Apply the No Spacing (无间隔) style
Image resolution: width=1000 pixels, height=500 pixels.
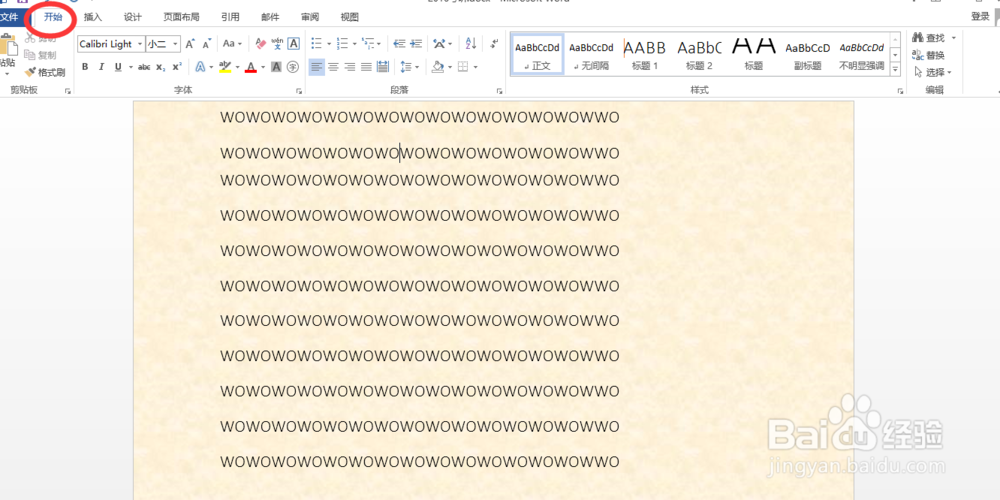[x=591, y=55]
